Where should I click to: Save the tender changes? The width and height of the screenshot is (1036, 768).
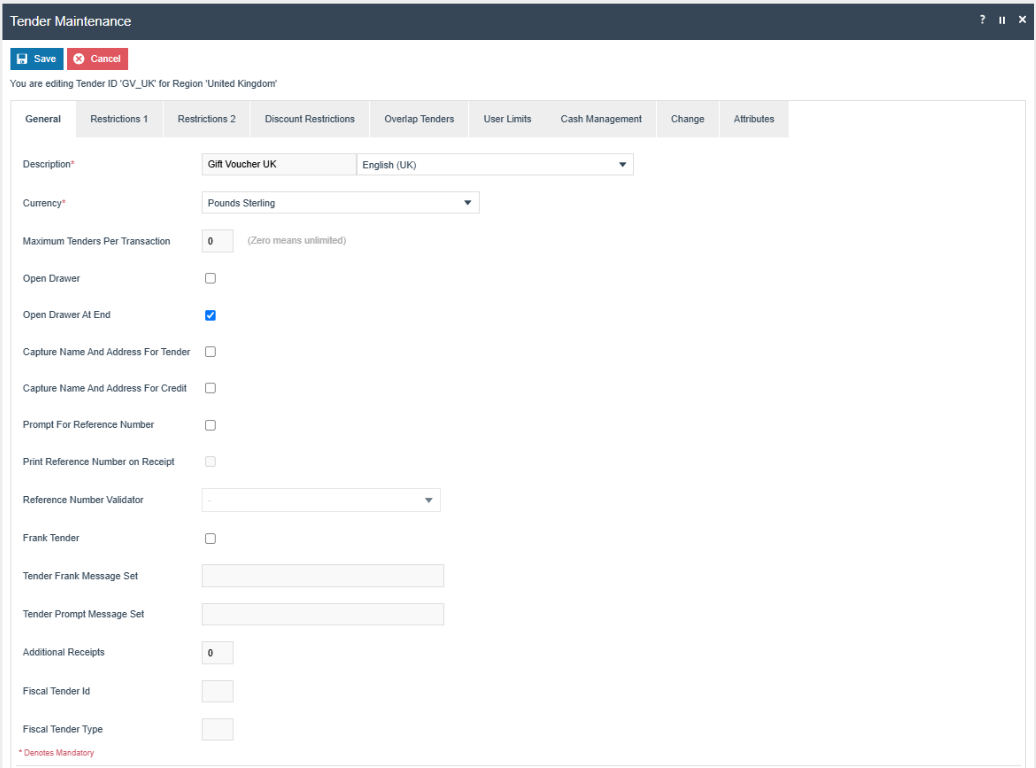click(37, 59)
